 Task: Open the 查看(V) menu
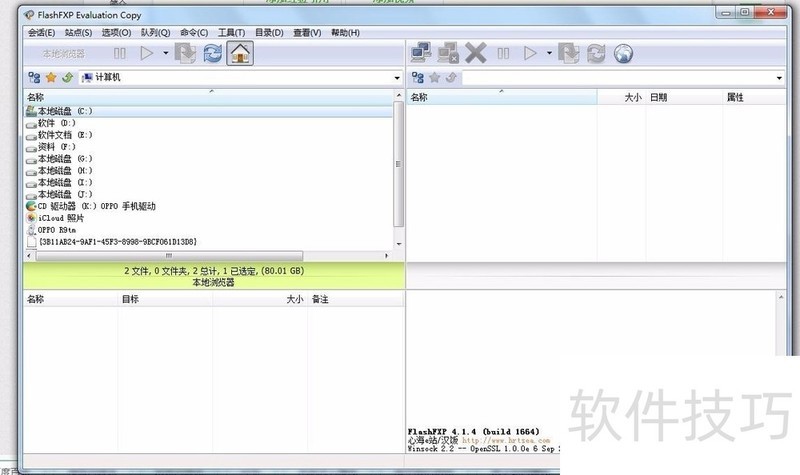307,33
